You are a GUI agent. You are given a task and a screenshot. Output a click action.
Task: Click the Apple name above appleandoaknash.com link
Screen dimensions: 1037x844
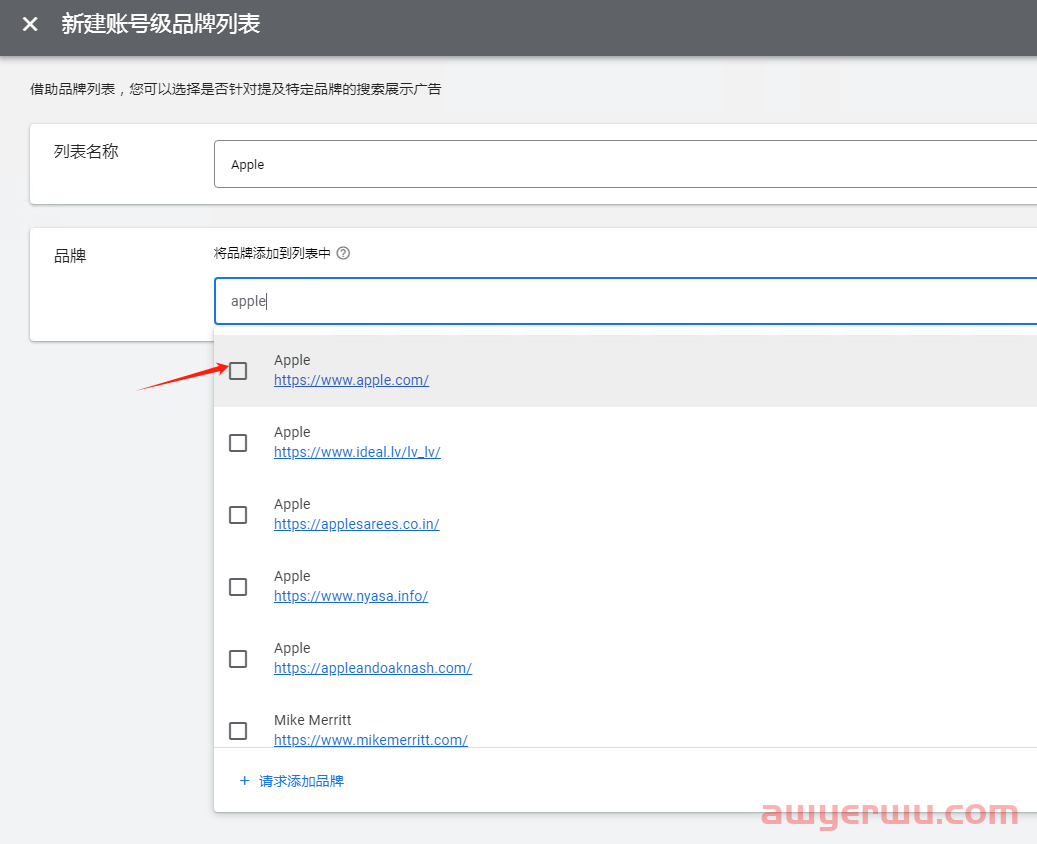[292, 649]
